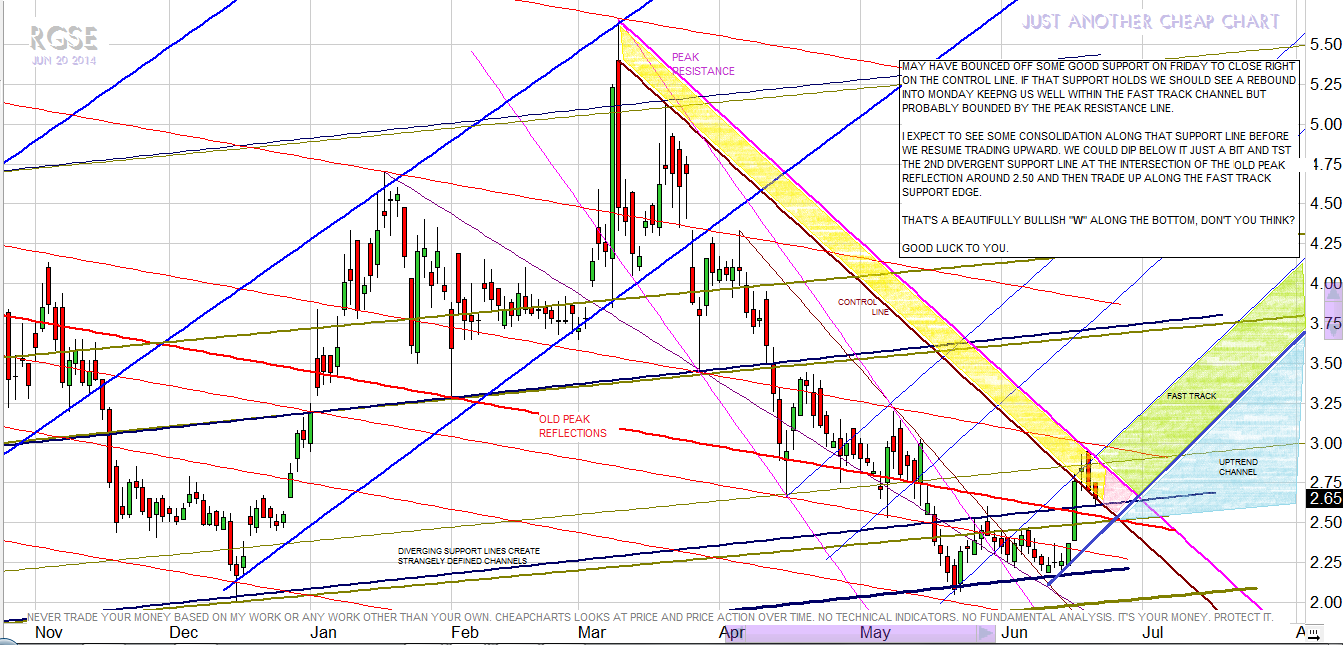The image size is (1343, 645).
Task: Select the FAST TRACK channel label
Action: coord(1191,396)
